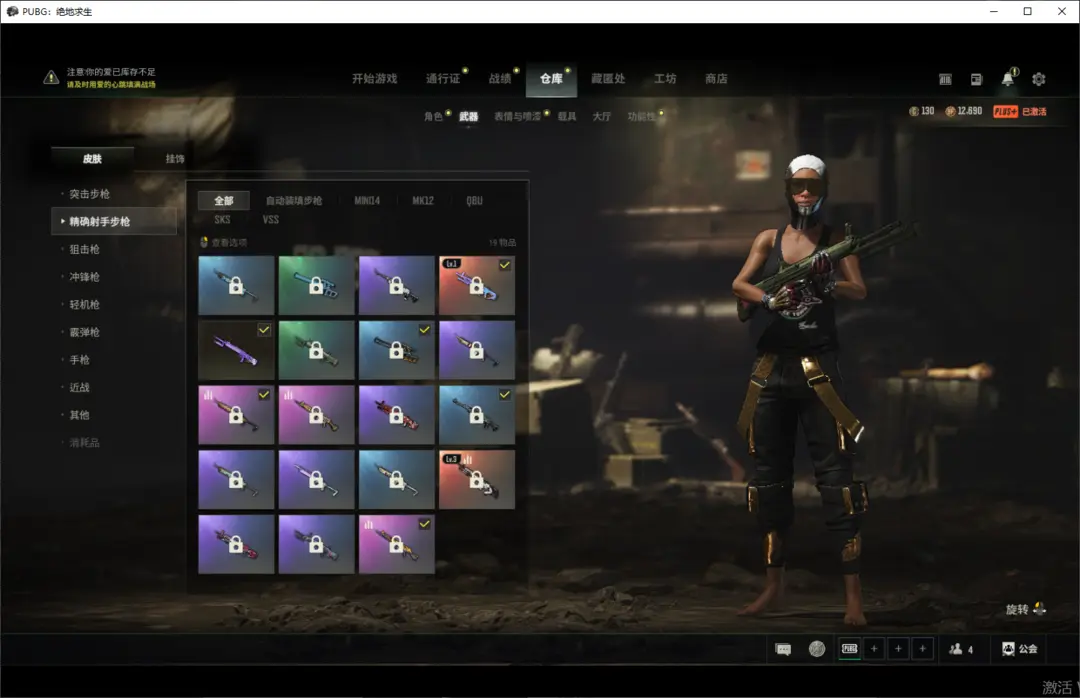Viewport: 1080px width, 698px height.
Task: Click the Lv.1 badge on red-background skin
Action: [452, 264]
